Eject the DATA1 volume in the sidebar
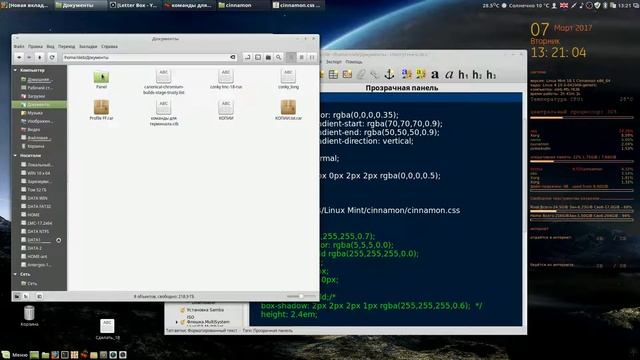 (58, 240)
